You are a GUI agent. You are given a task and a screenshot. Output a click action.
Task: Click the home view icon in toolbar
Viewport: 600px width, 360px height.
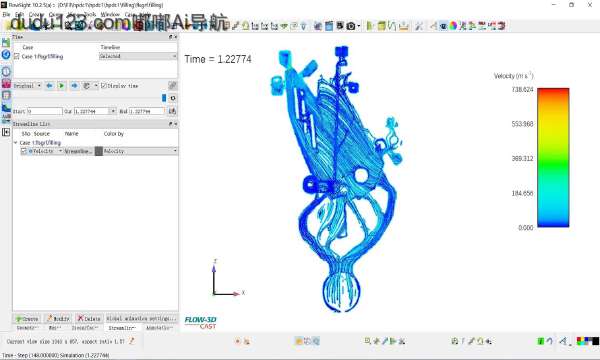(246, 26)
